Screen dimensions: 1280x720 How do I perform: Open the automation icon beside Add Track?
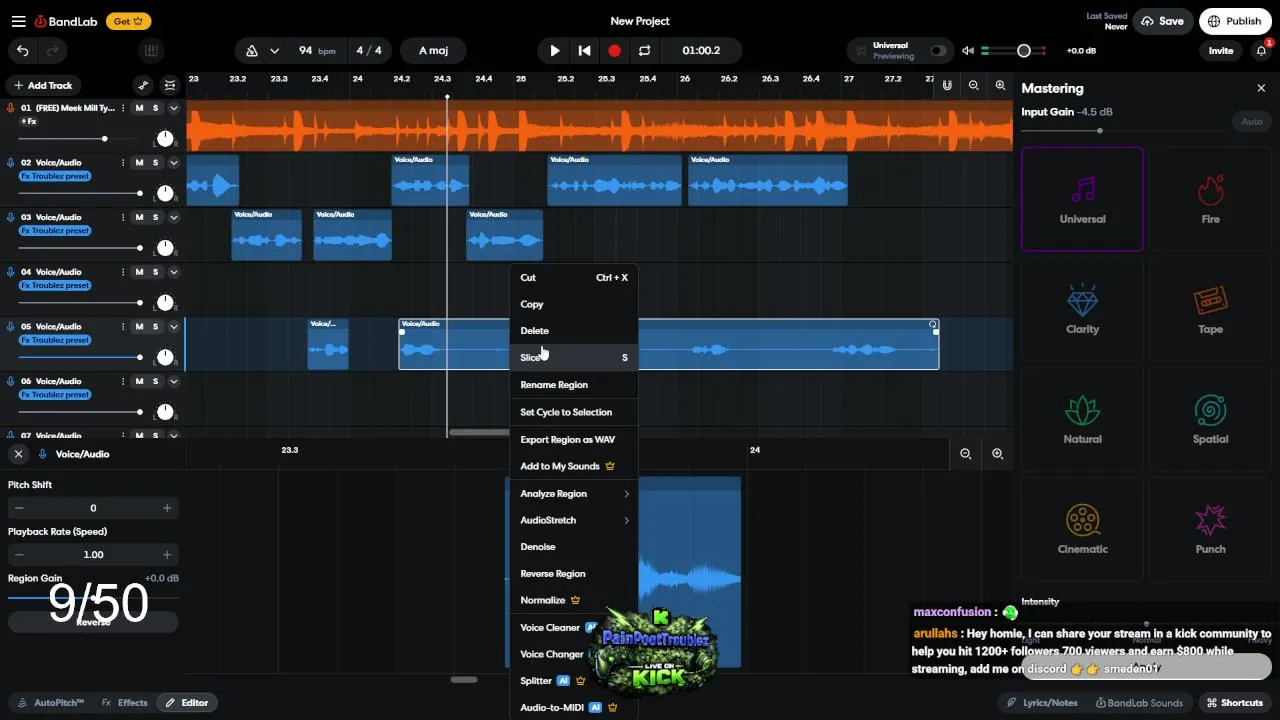tap(144, 86)
